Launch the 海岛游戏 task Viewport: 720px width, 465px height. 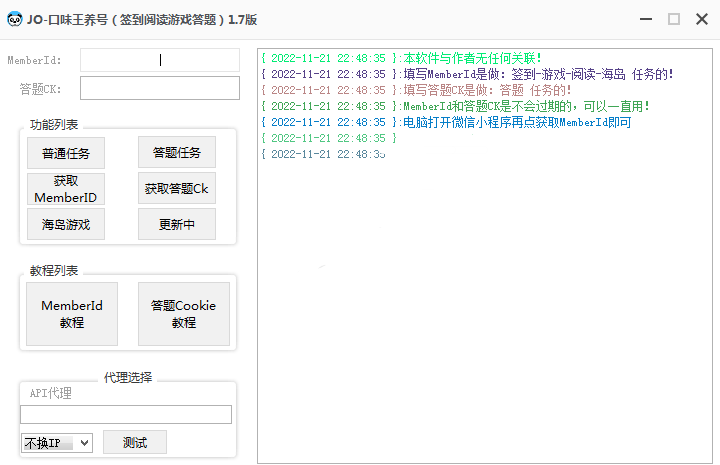(x=66, y=224)
